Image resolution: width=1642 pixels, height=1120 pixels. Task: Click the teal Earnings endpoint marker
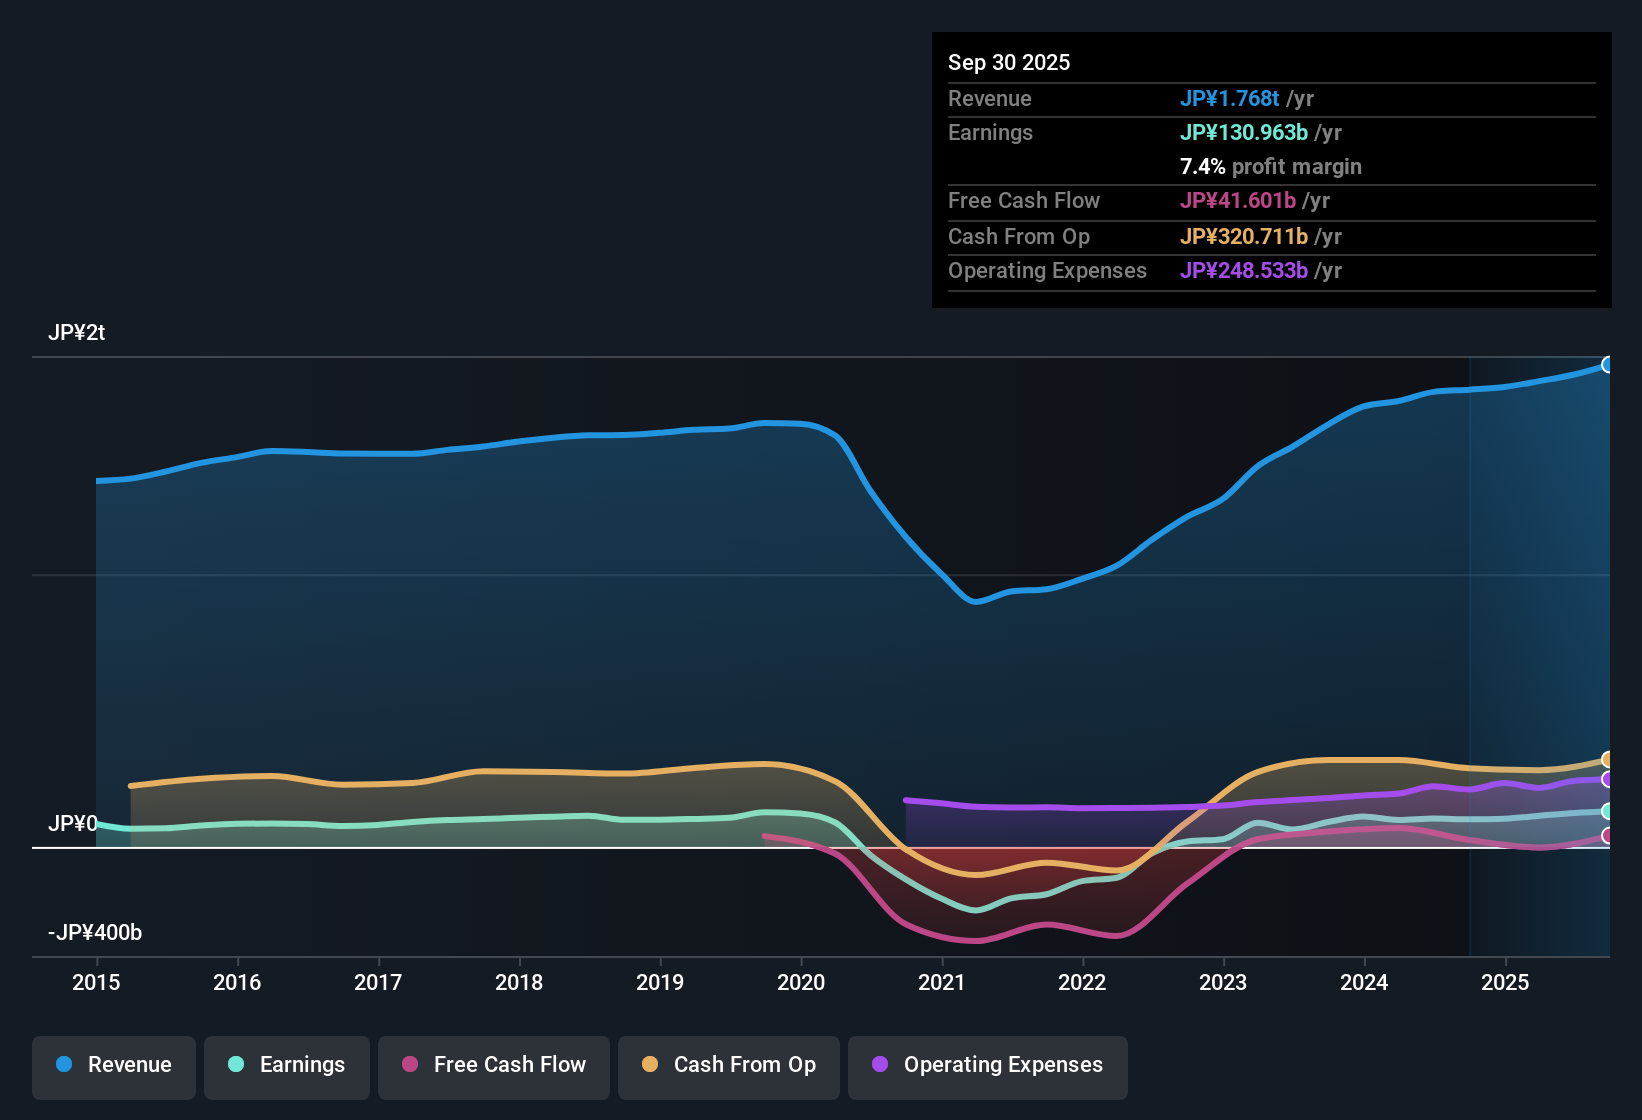point(1608,811)
